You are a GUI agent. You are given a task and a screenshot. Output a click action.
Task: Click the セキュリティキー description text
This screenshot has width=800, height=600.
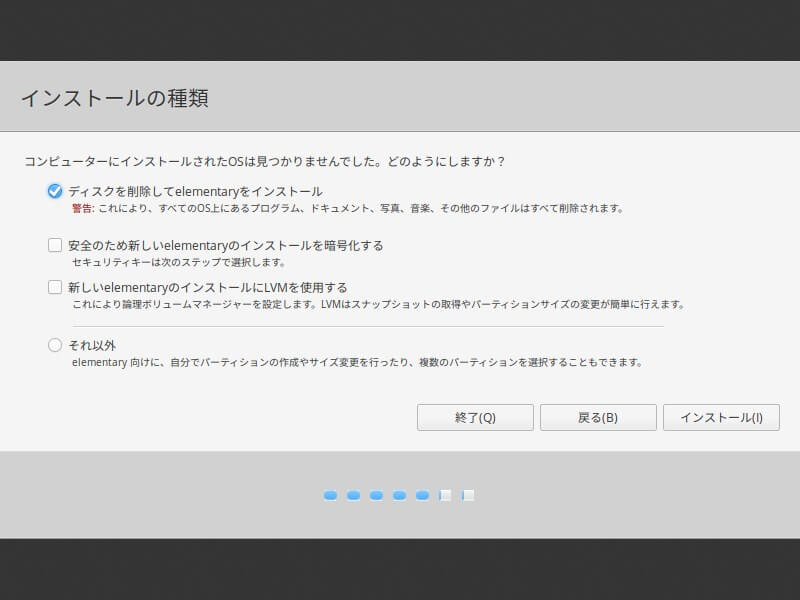pos(178,263)
